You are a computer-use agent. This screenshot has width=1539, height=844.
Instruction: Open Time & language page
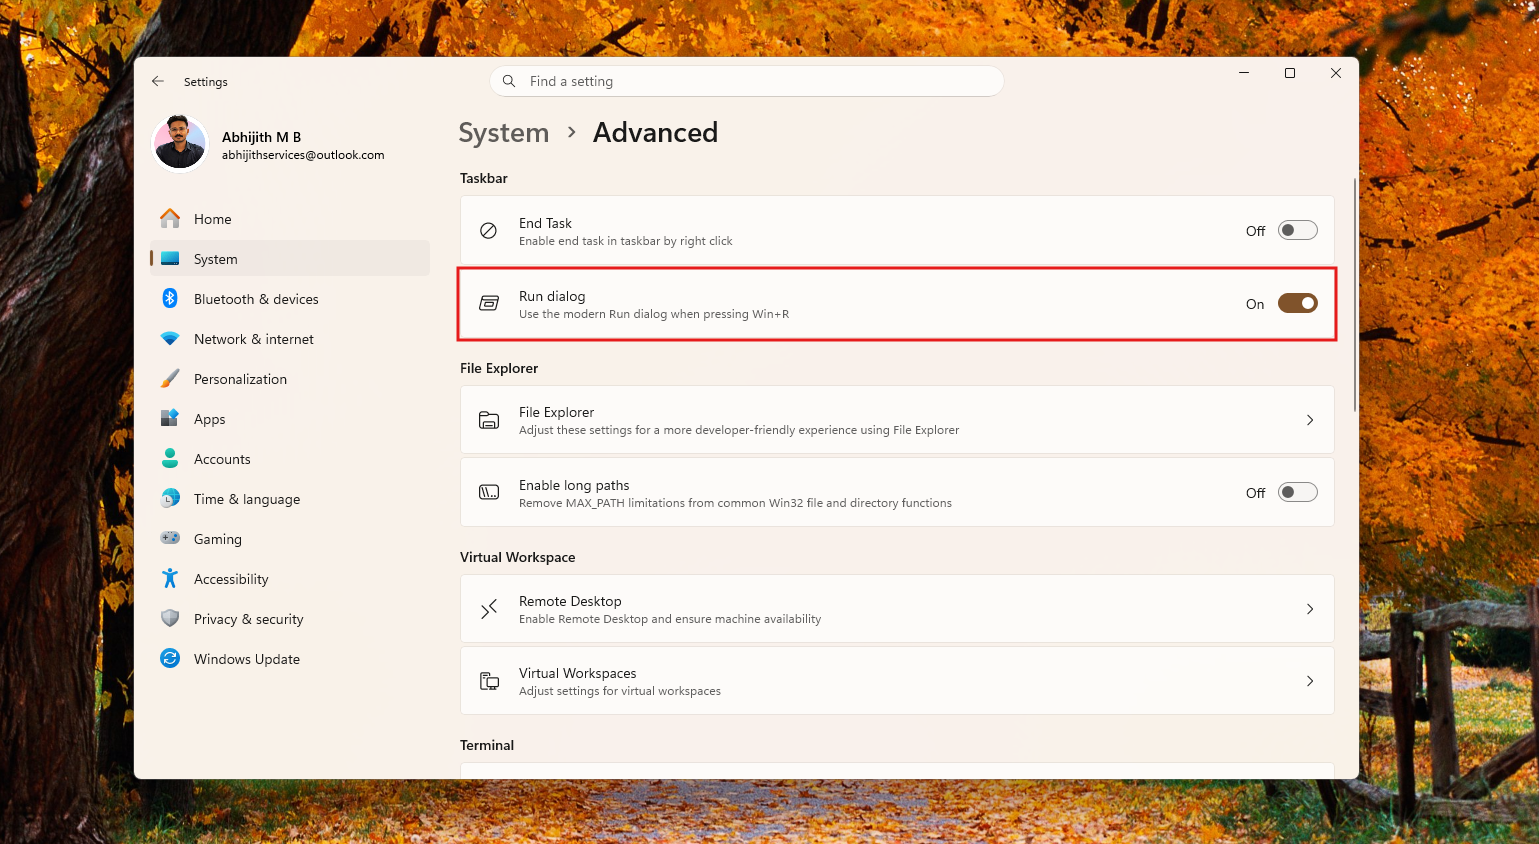(290, 498)
